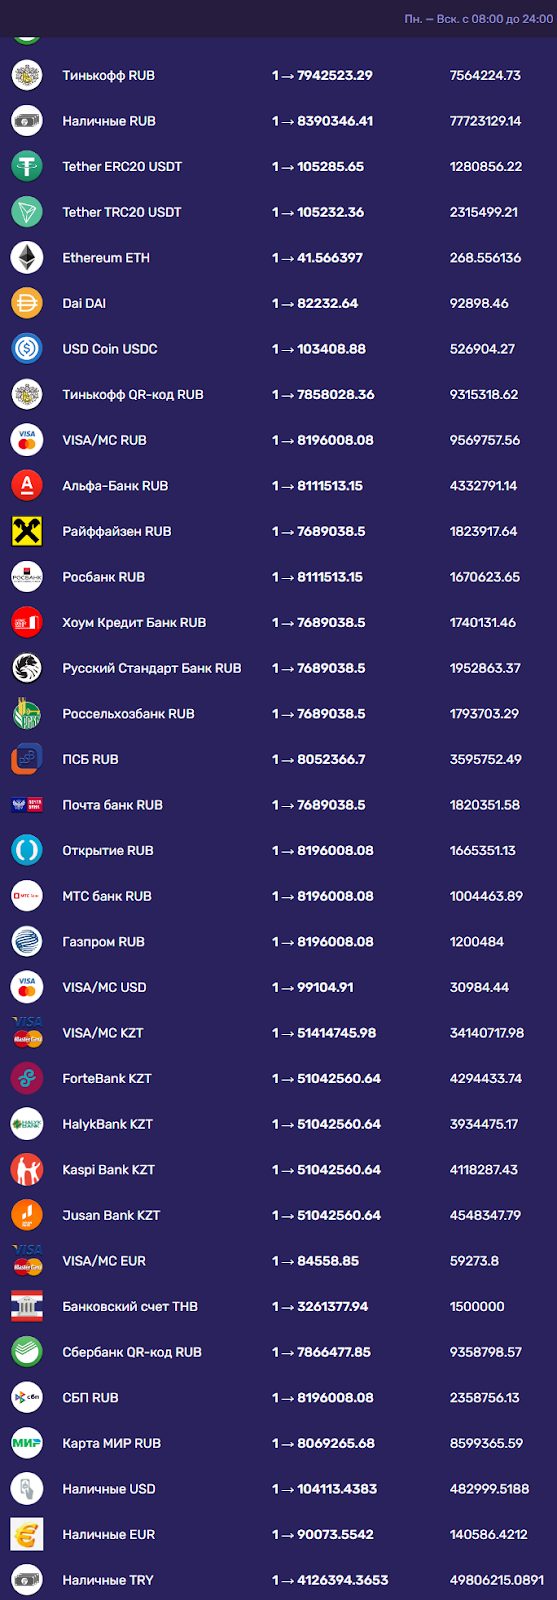This screenshot has height=1600, width=557.
Task: Choose the USD Coin USDC icon
Action: pyautogui.click(x=27, y=348)
